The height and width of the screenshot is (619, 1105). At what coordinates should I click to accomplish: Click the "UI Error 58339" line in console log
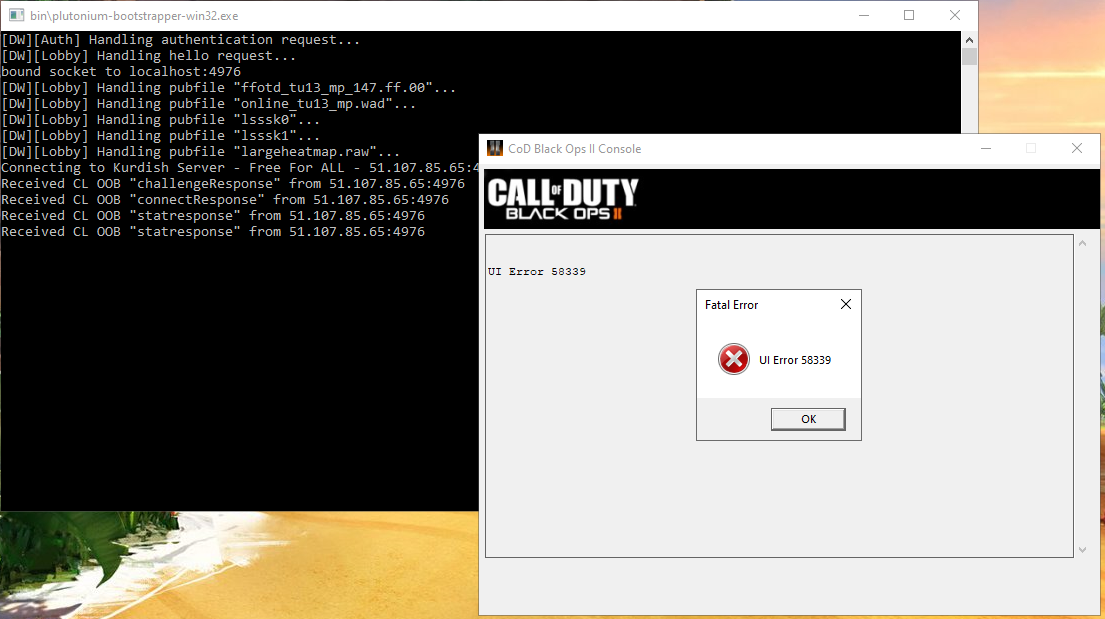pos(536,272)
